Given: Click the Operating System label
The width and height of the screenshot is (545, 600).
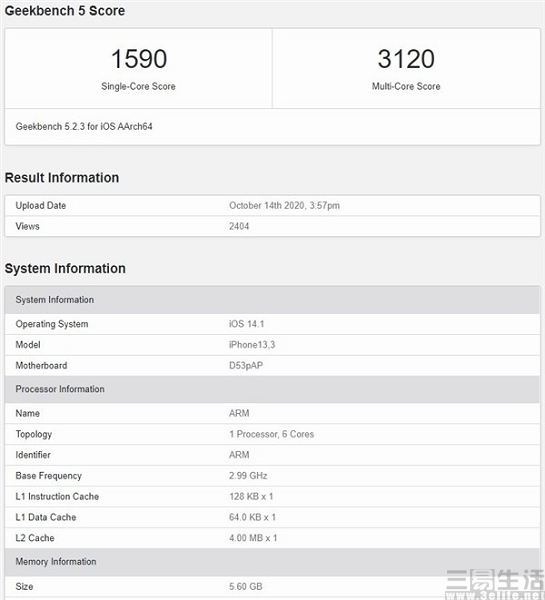Looking at the screenshot, I should point(52,324).
